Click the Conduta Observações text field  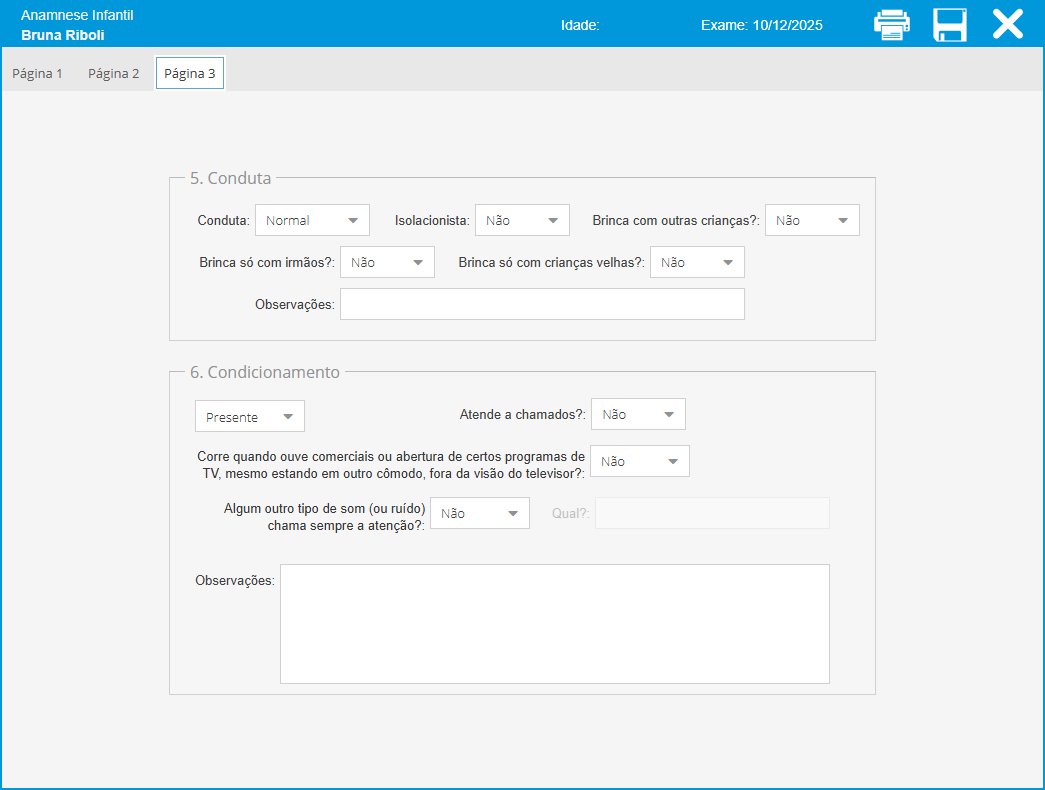click(542, 304)
